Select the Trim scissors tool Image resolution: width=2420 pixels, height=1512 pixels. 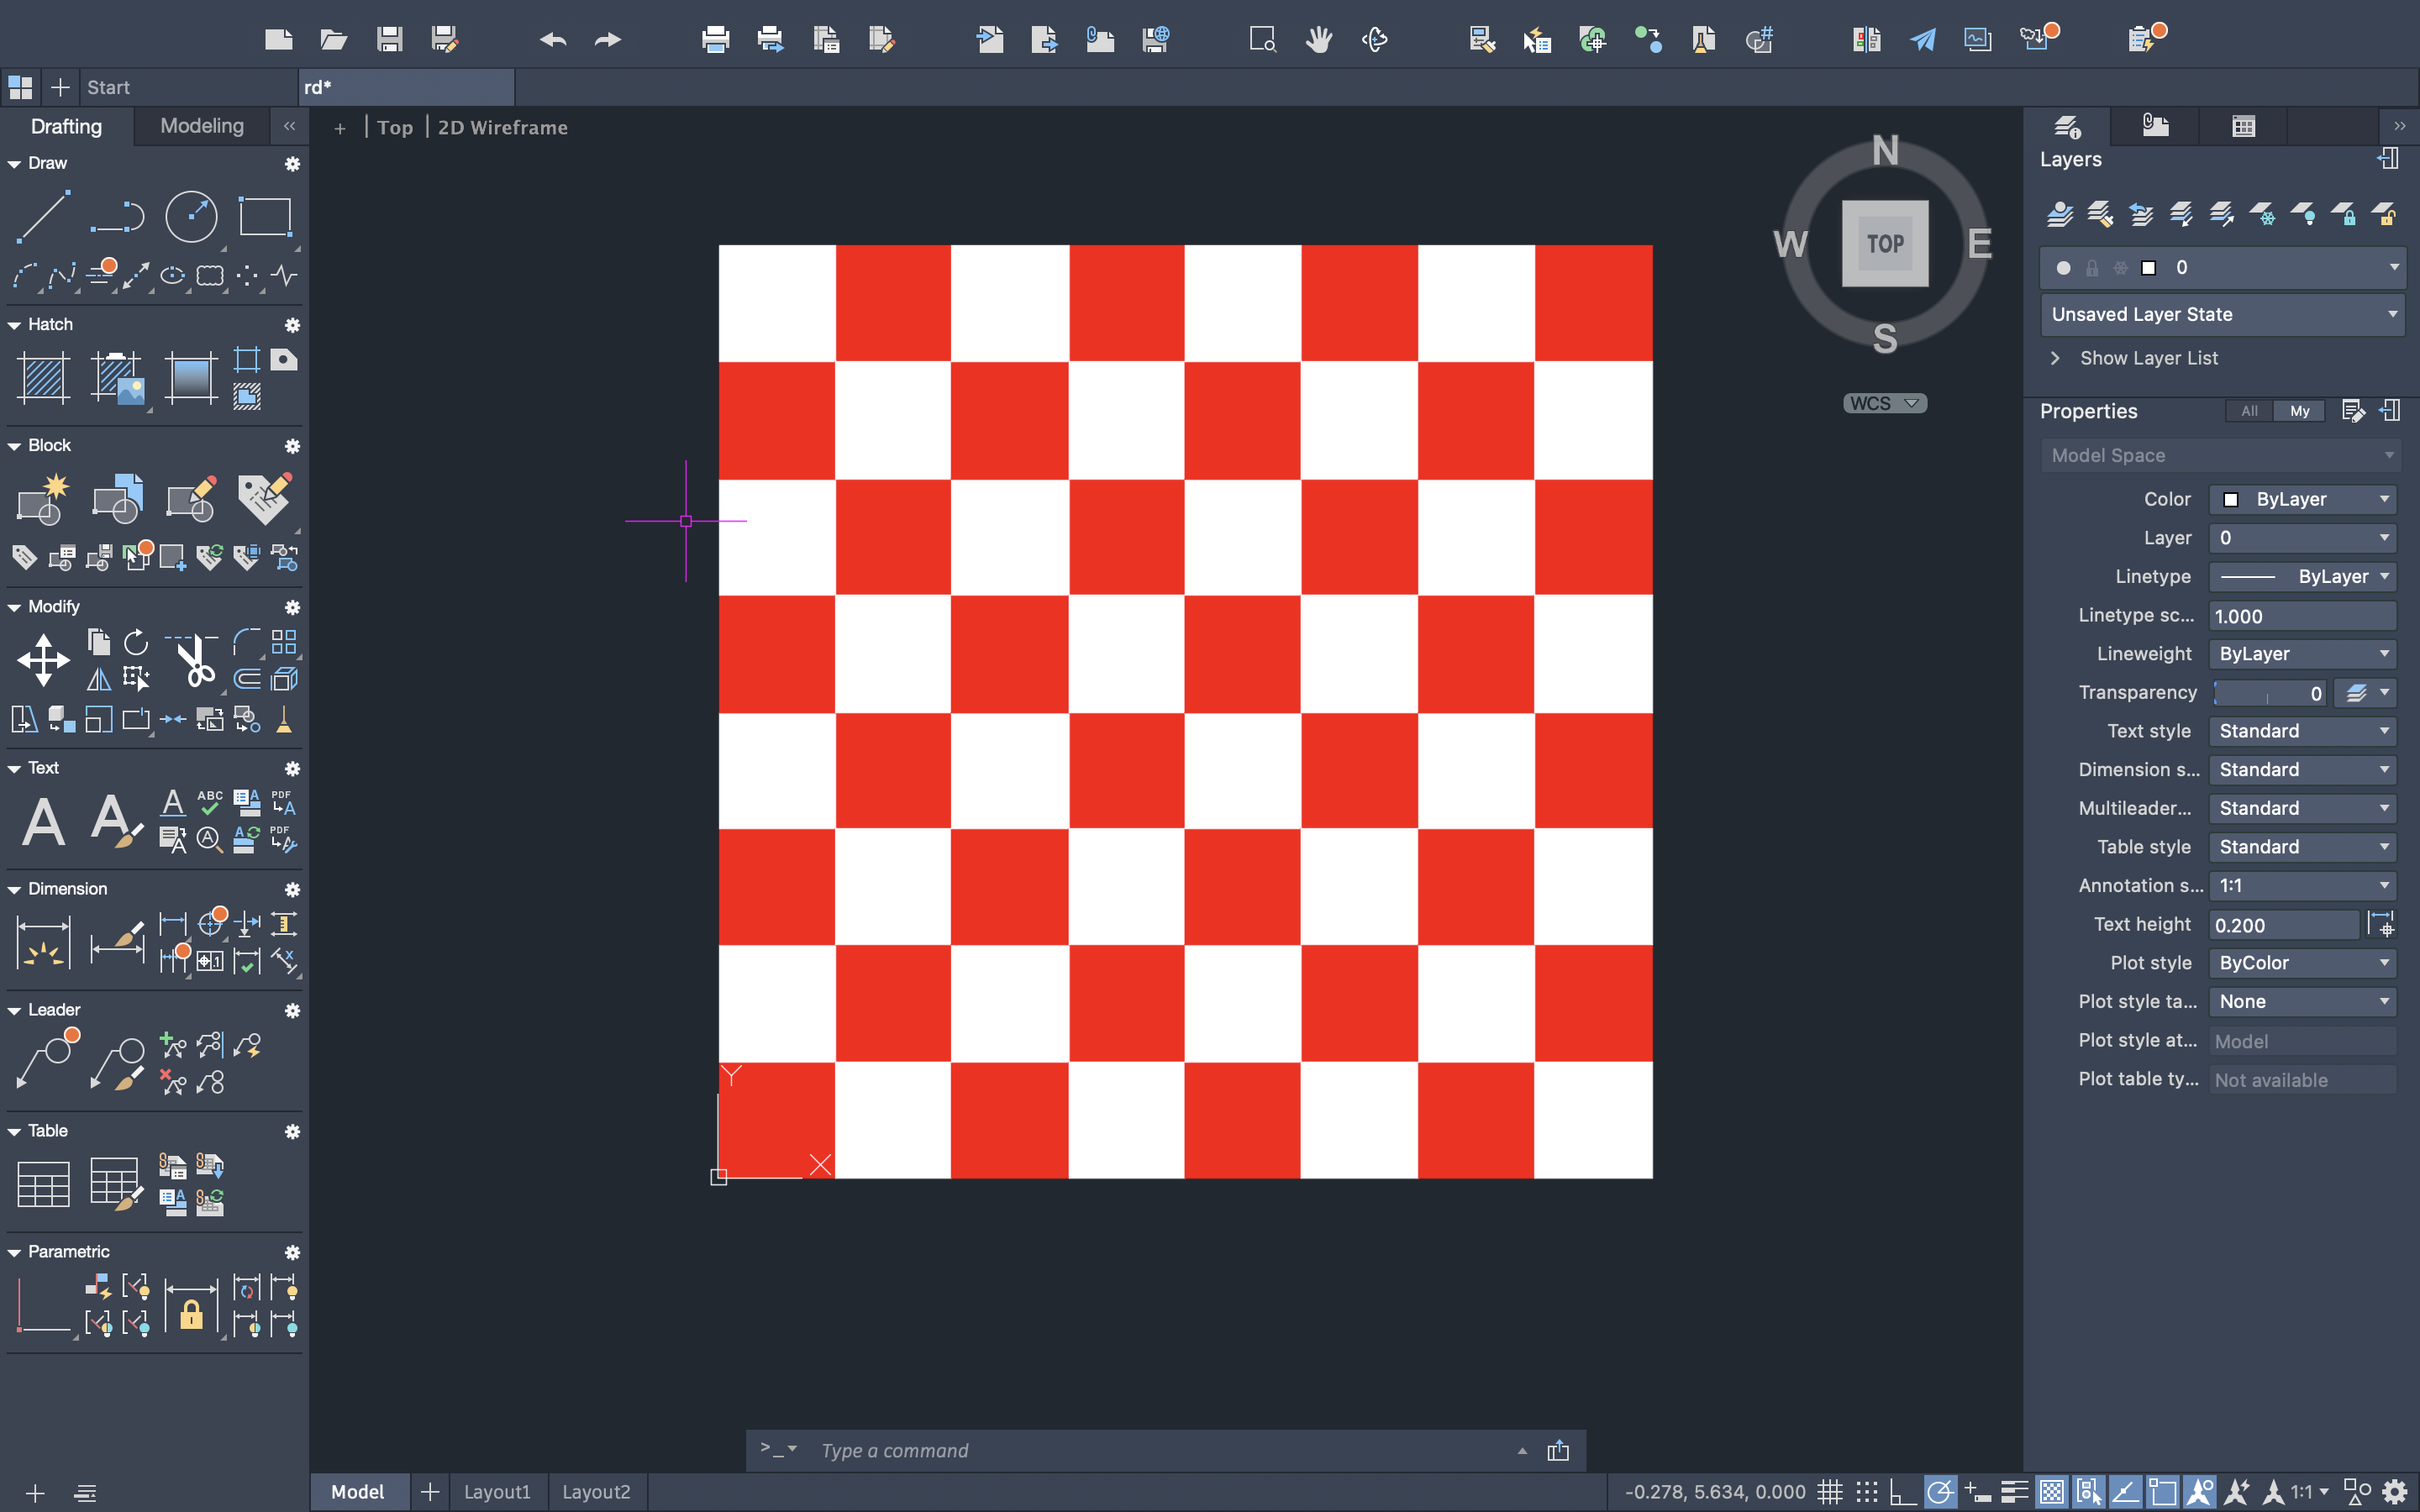tap(196, 661)
